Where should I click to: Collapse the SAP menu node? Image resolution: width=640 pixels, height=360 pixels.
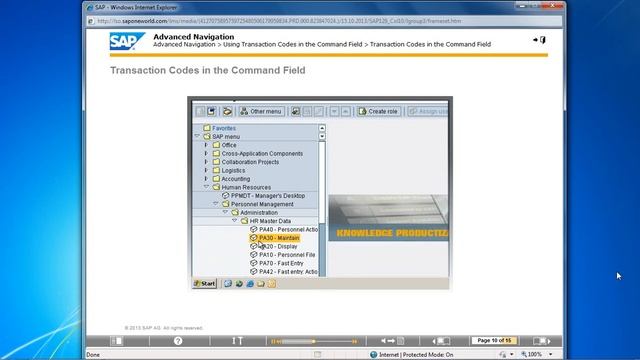pos(197,136)
